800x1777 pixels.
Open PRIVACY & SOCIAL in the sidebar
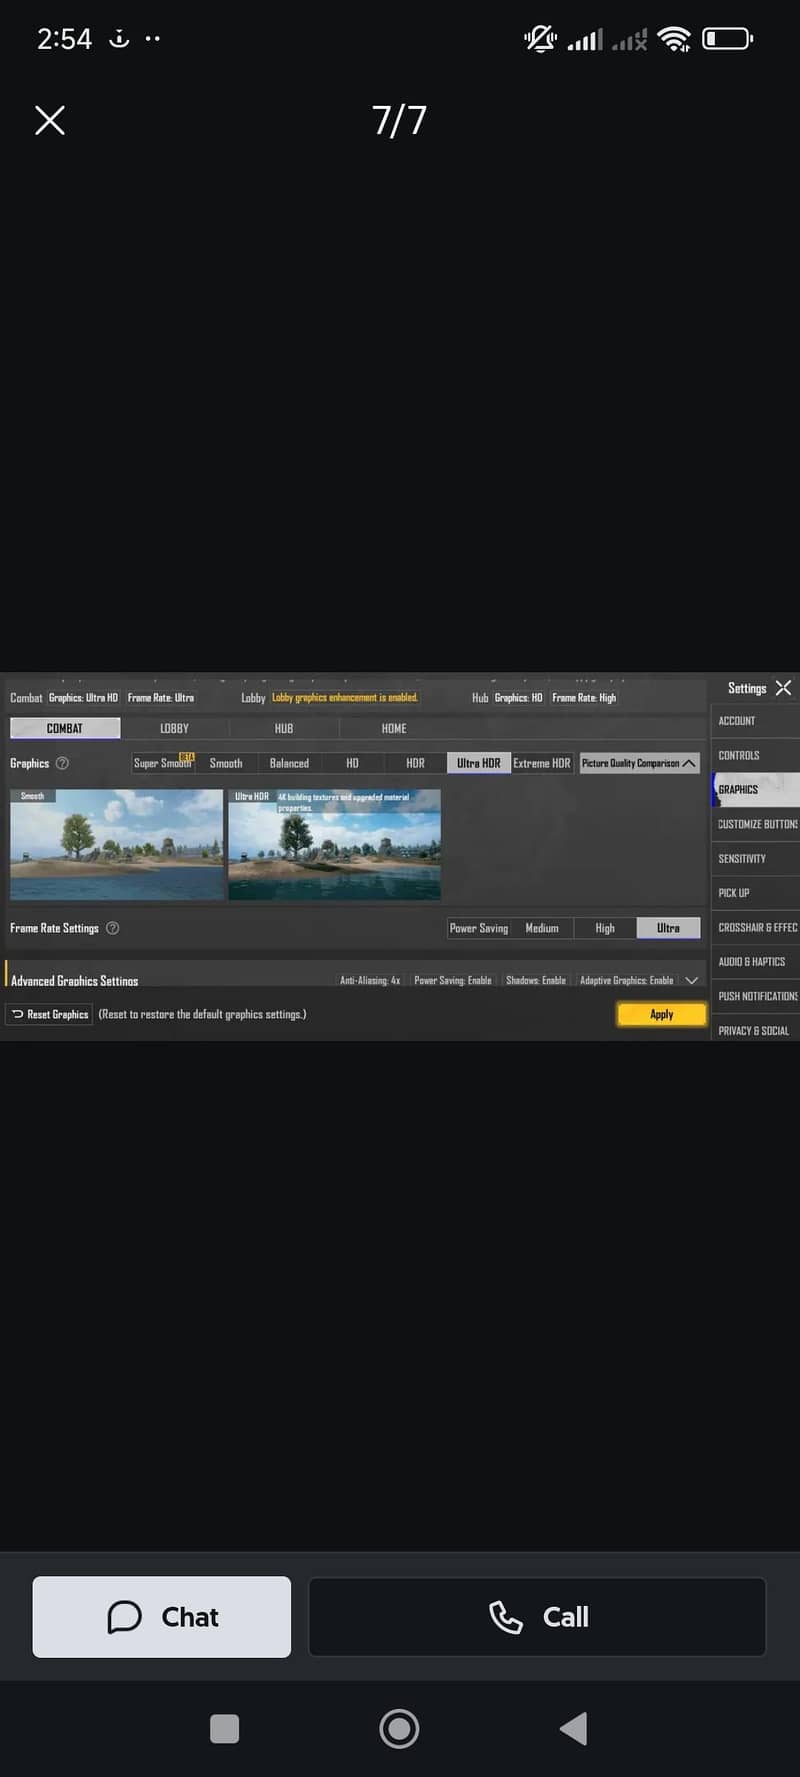tap(755, 1030)
